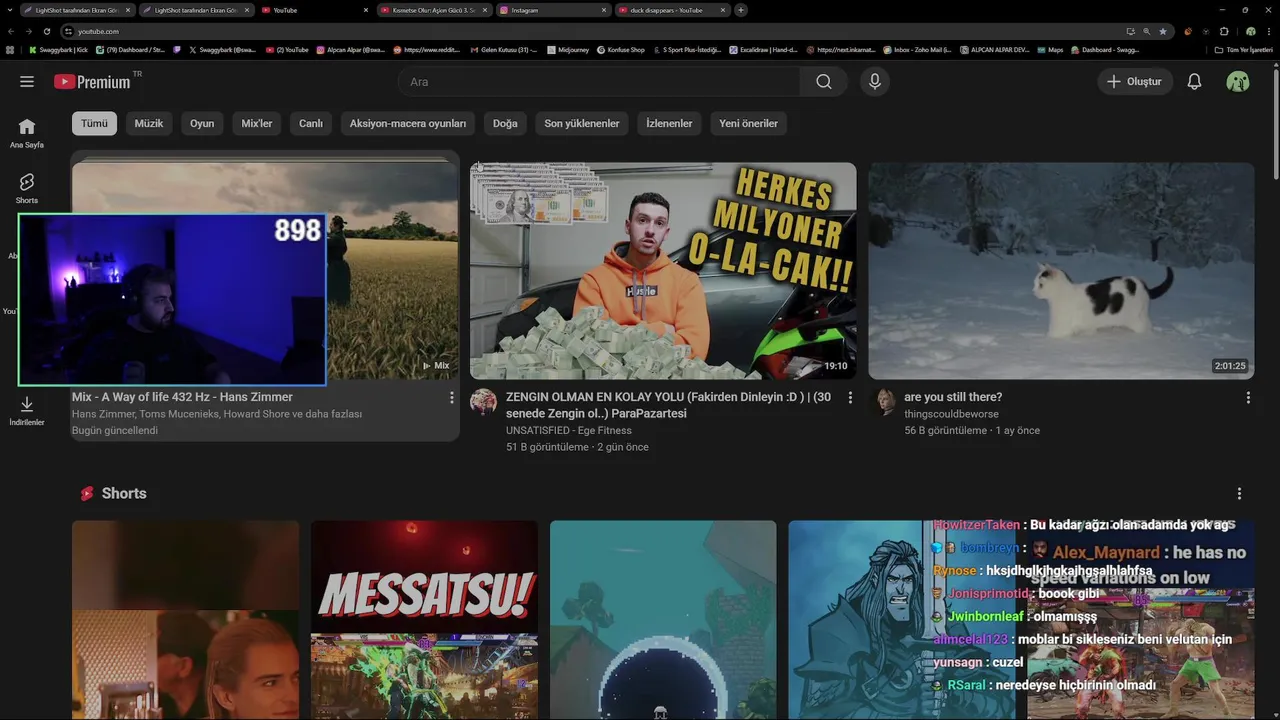Reload the page in the browser
This screenshot has width=1280, height=720.
(46, 31)
